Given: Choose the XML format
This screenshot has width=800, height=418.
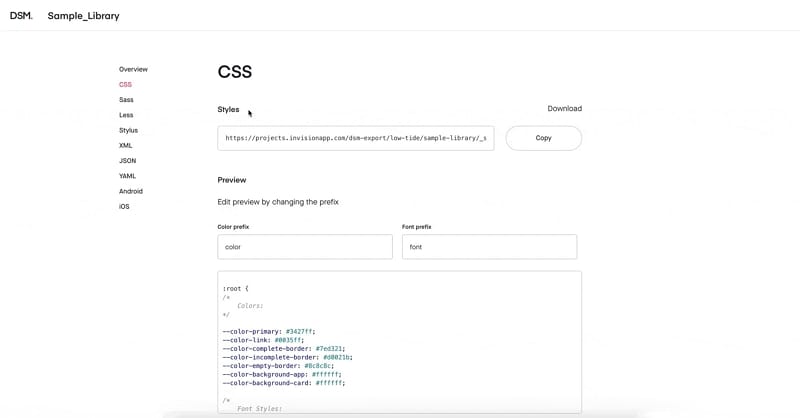Looking at the screenshot, I should pyautogui.click(x=125, y=145).
